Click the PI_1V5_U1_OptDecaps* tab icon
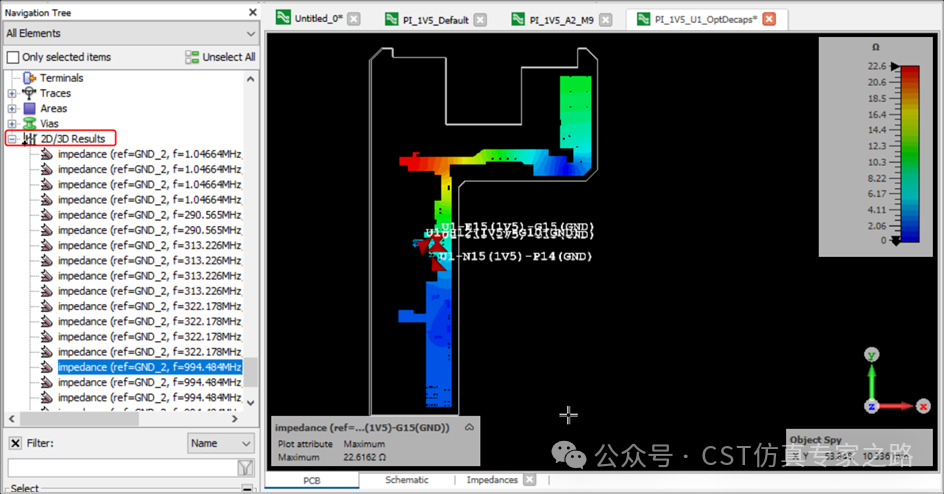 [643, 19]
